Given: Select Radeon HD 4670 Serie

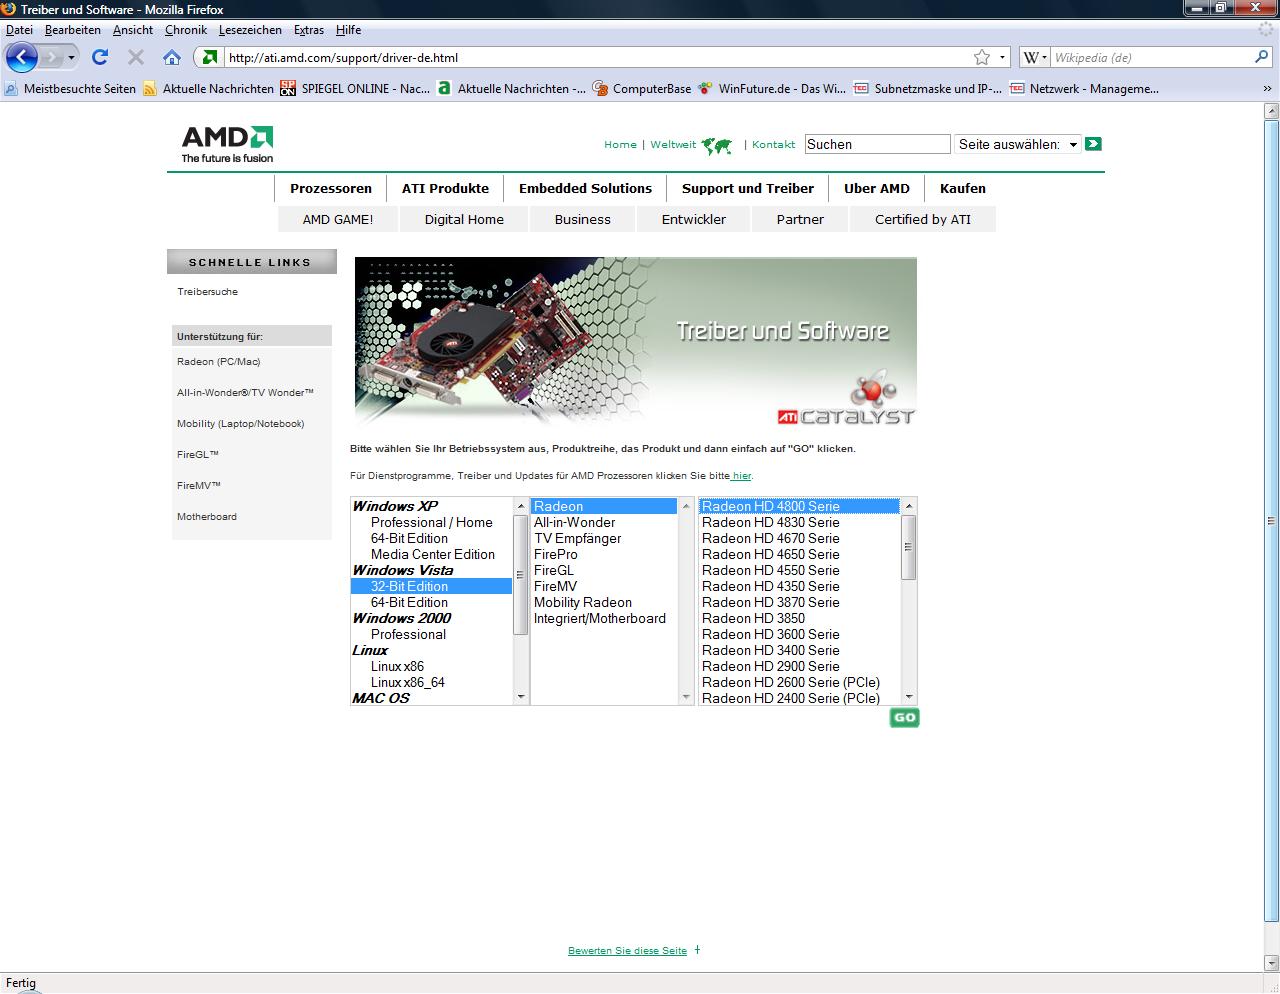Looking at the screenshot, I should [799, 538].
